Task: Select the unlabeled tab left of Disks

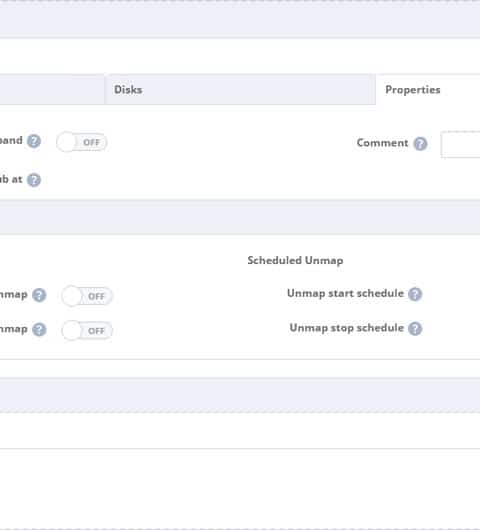Action: [52, 90]
